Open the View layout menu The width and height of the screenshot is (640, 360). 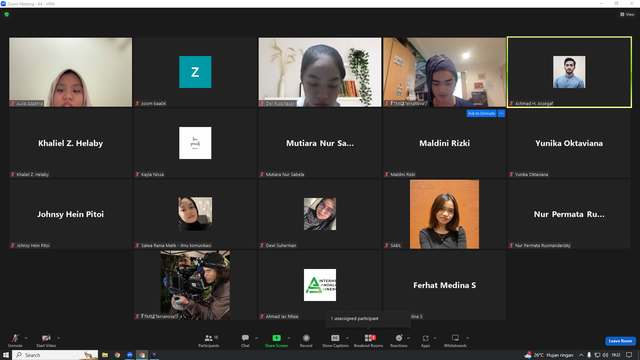(x=627, y=14)
